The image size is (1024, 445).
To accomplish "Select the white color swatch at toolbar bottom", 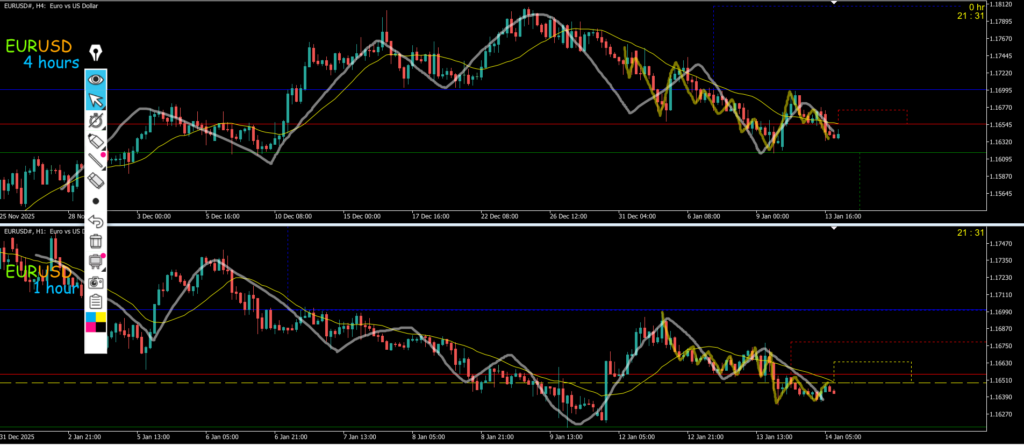I will click(x=96, y=342).
